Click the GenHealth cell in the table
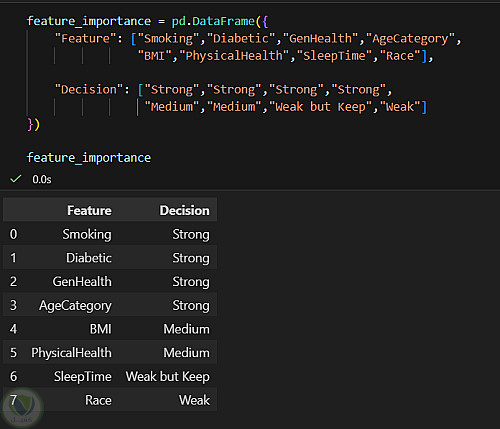Image resolution: width=500 pixels, height=429 pixels. point(82,282)
